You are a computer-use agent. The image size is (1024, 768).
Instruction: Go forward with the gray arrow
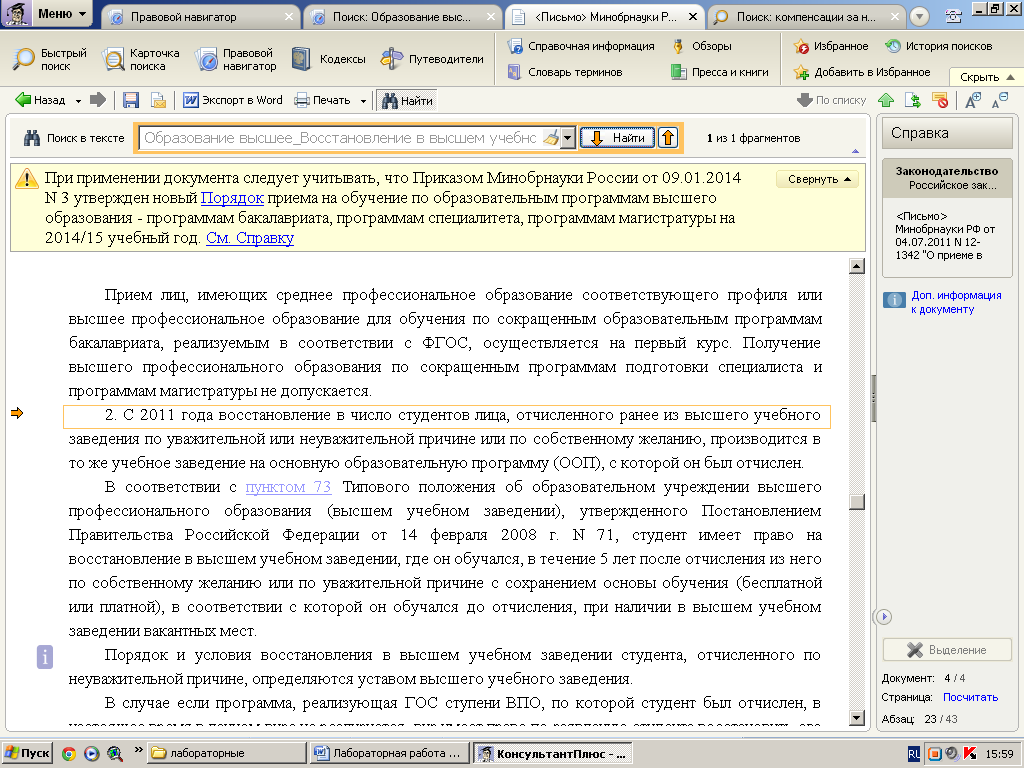pos(98,100)
